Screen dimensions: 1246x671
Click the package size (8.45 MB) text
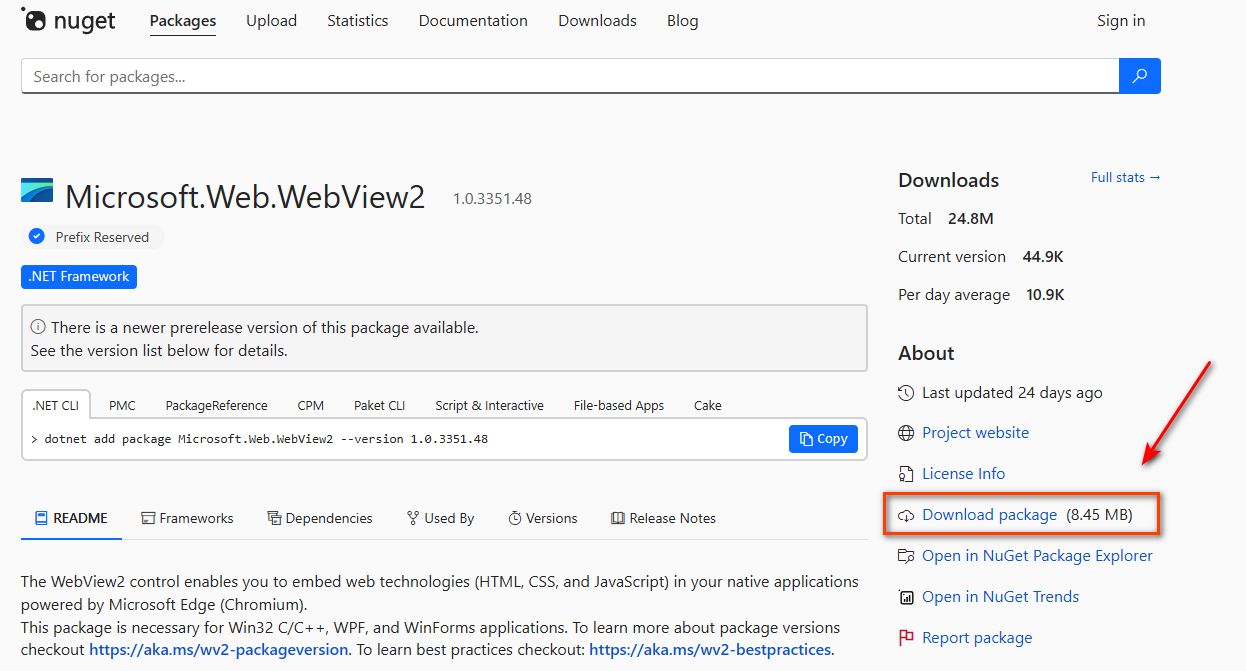(1099, 515)
